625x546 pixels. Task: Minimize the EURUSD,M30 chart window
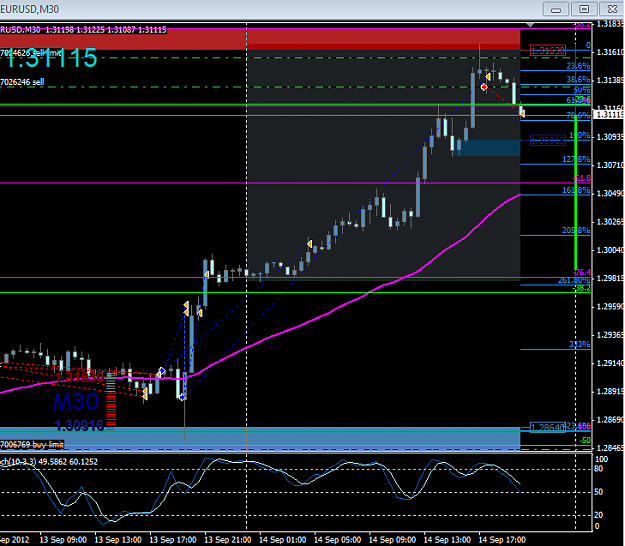point(556,9)
